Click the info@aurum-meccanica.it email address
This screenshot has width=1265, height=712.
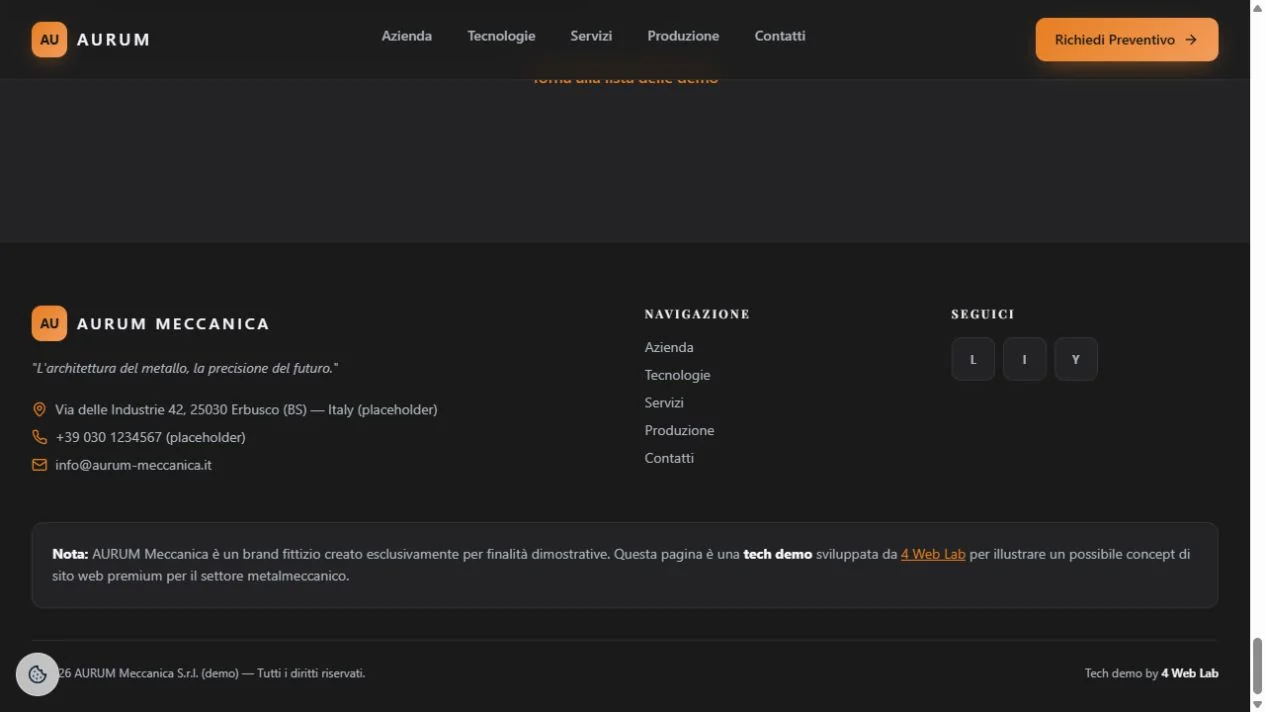click(x=133, y=465)
